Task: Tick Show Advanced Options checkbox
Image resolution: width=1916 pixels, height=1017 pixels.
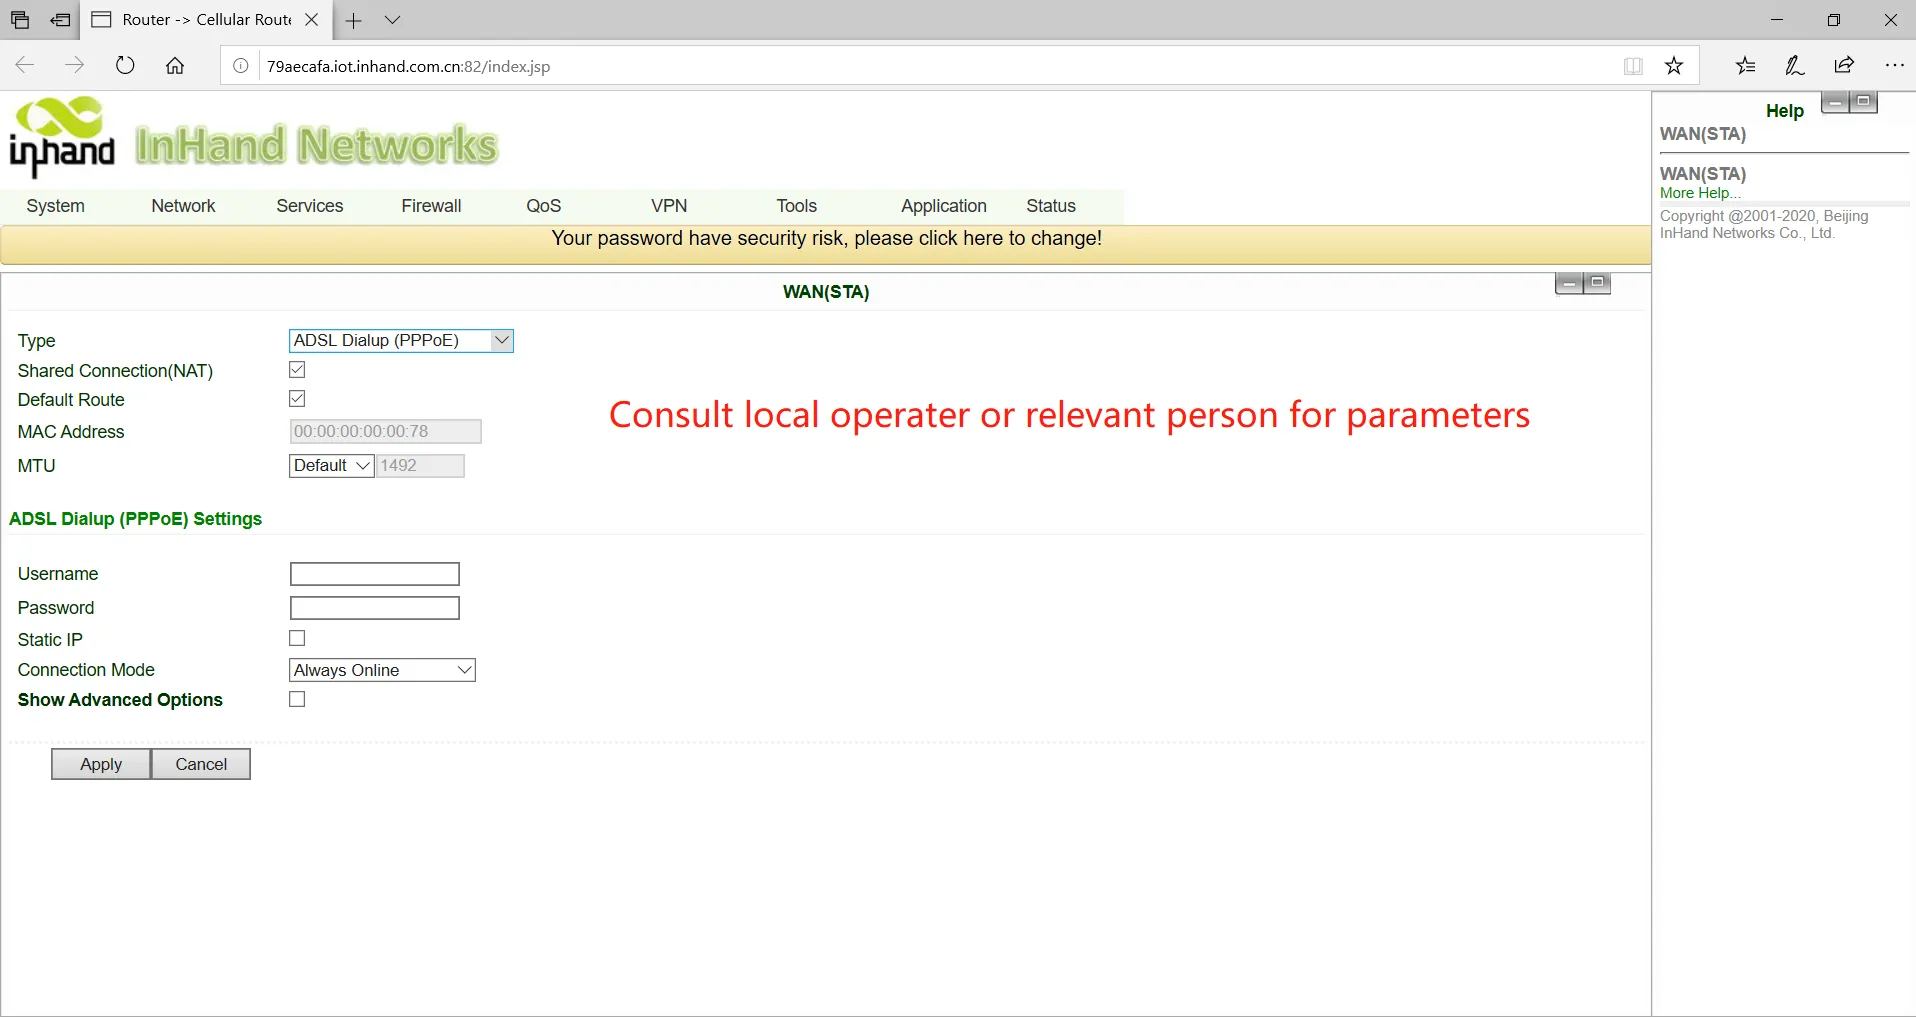Action: click(x=297, y=699)
